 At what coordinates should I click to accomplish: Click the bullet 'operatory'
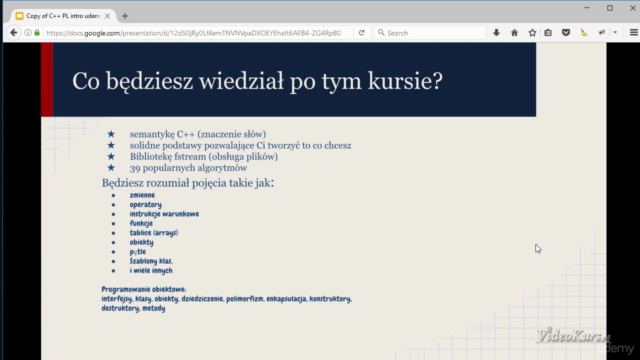146,204
